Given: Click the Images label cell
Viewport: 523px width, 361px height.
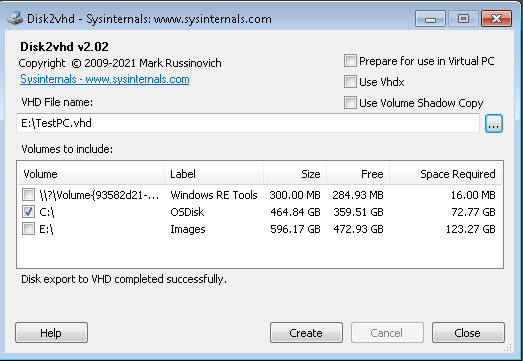Looking at the screenshot, I should (x=188, y=229).
